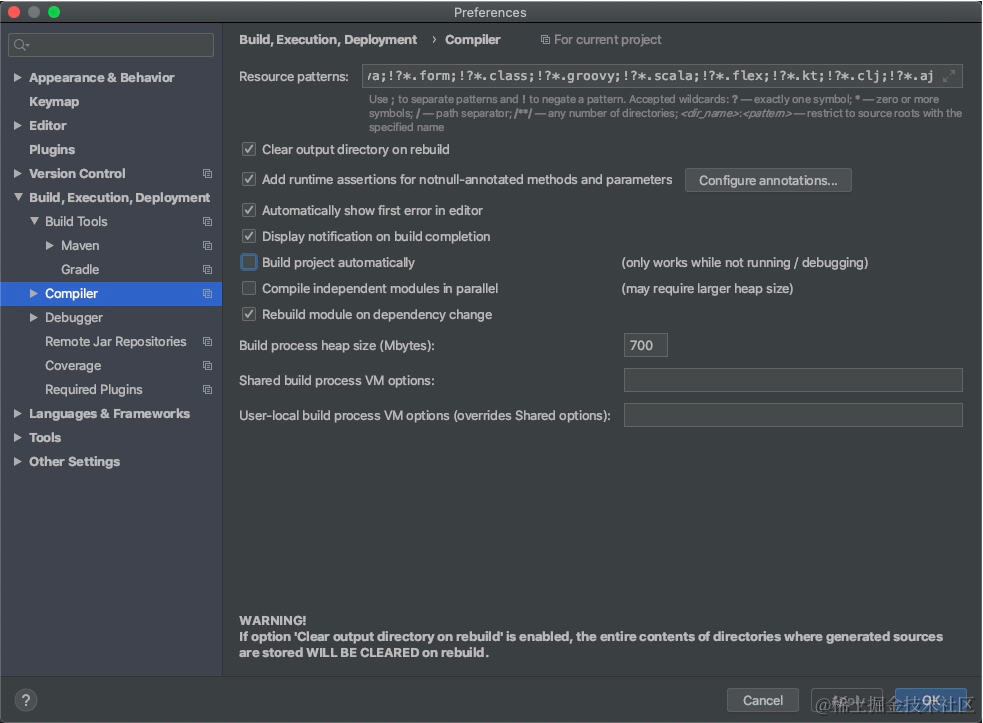Collapse the Build, Execution, Deployment tree

(17, 197)
